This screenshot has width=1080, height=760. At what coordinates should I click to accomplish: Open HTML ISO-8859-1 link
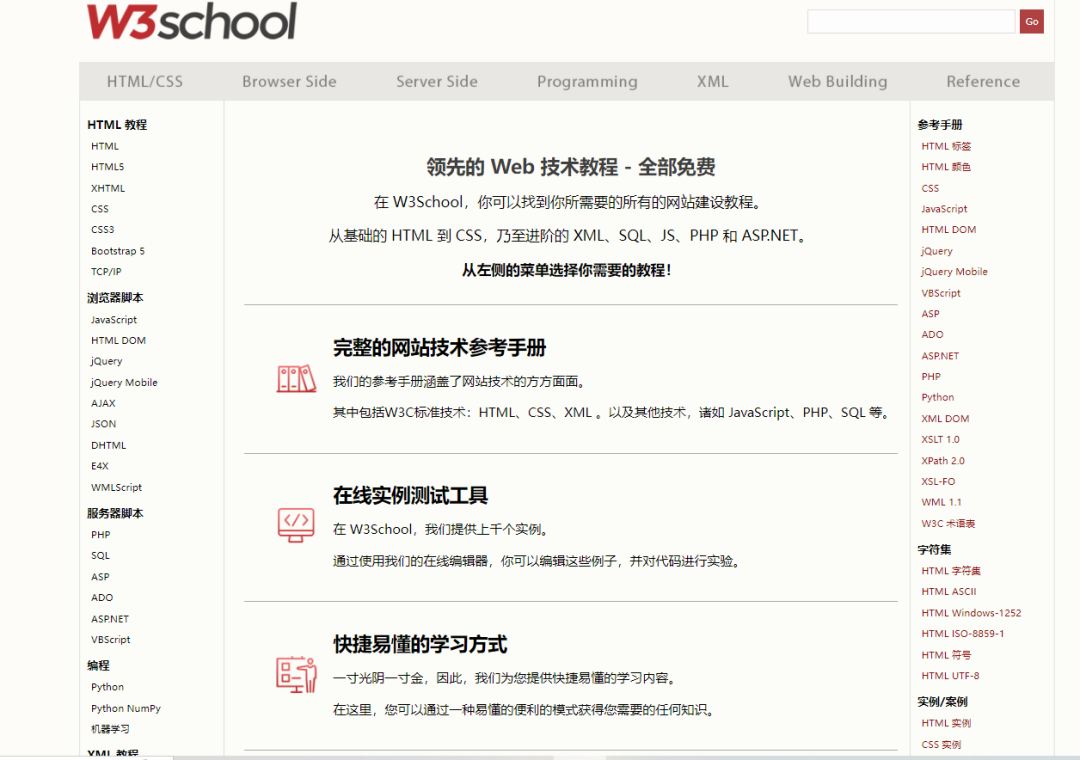point(963,633)
